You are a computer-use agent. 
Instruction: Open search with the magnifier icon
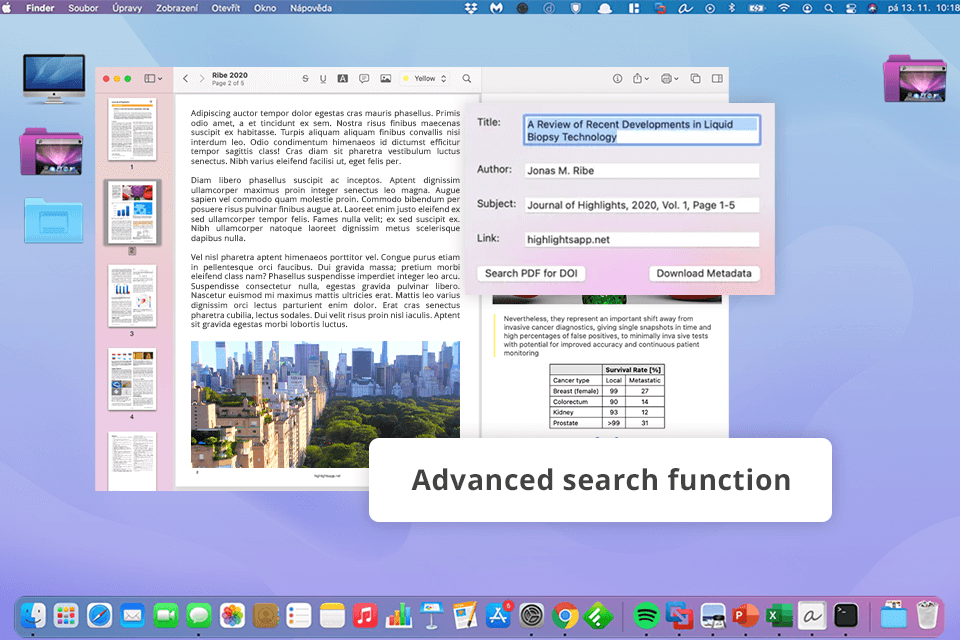(467, 78)
